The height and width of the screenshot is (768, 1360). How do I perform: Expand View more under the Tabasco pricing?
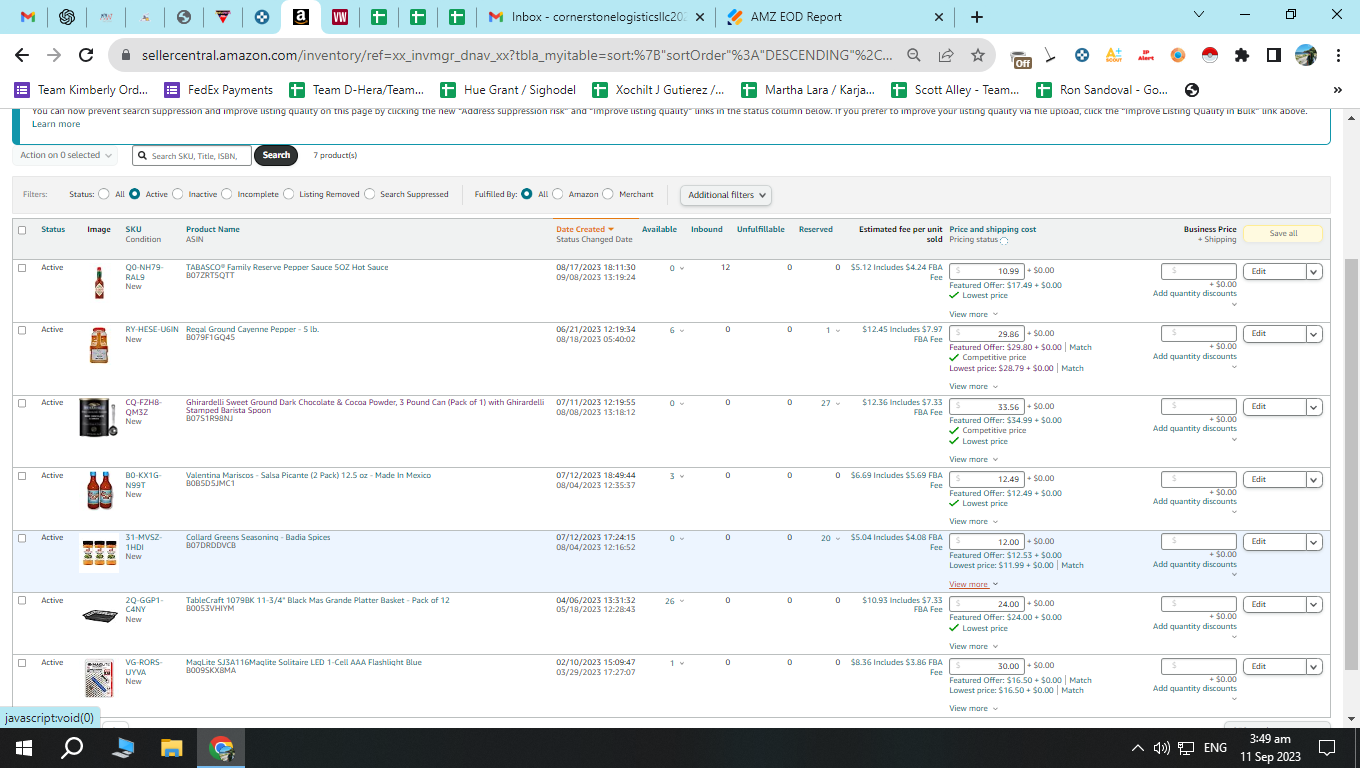click(973, 314)
